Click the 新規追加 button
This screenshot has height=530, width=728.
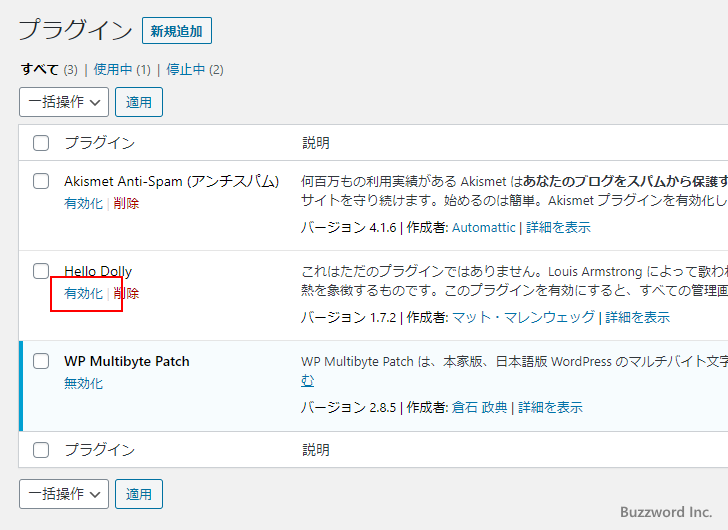pos(176,31)
